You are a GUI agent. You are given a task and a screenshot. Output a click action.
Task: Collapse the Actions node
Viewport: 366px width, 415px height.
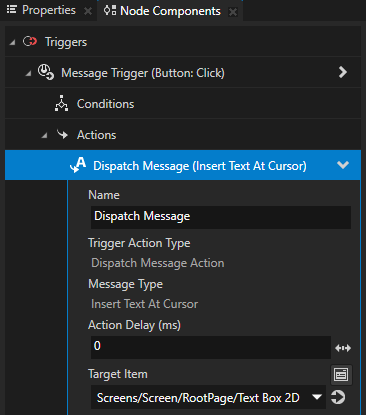[x=44, y=135]
